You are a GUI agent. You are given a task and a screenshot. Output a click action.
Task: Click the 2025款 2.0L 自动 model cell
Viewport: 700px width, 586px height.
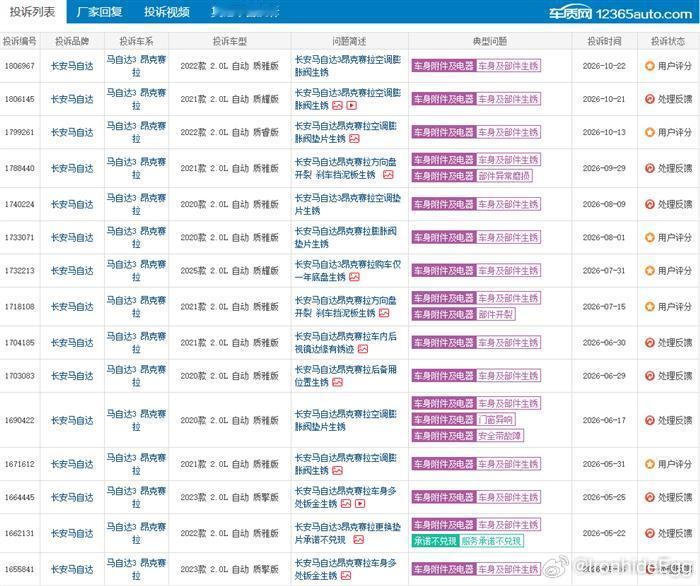pyautogui.click(x=229, y=271)
